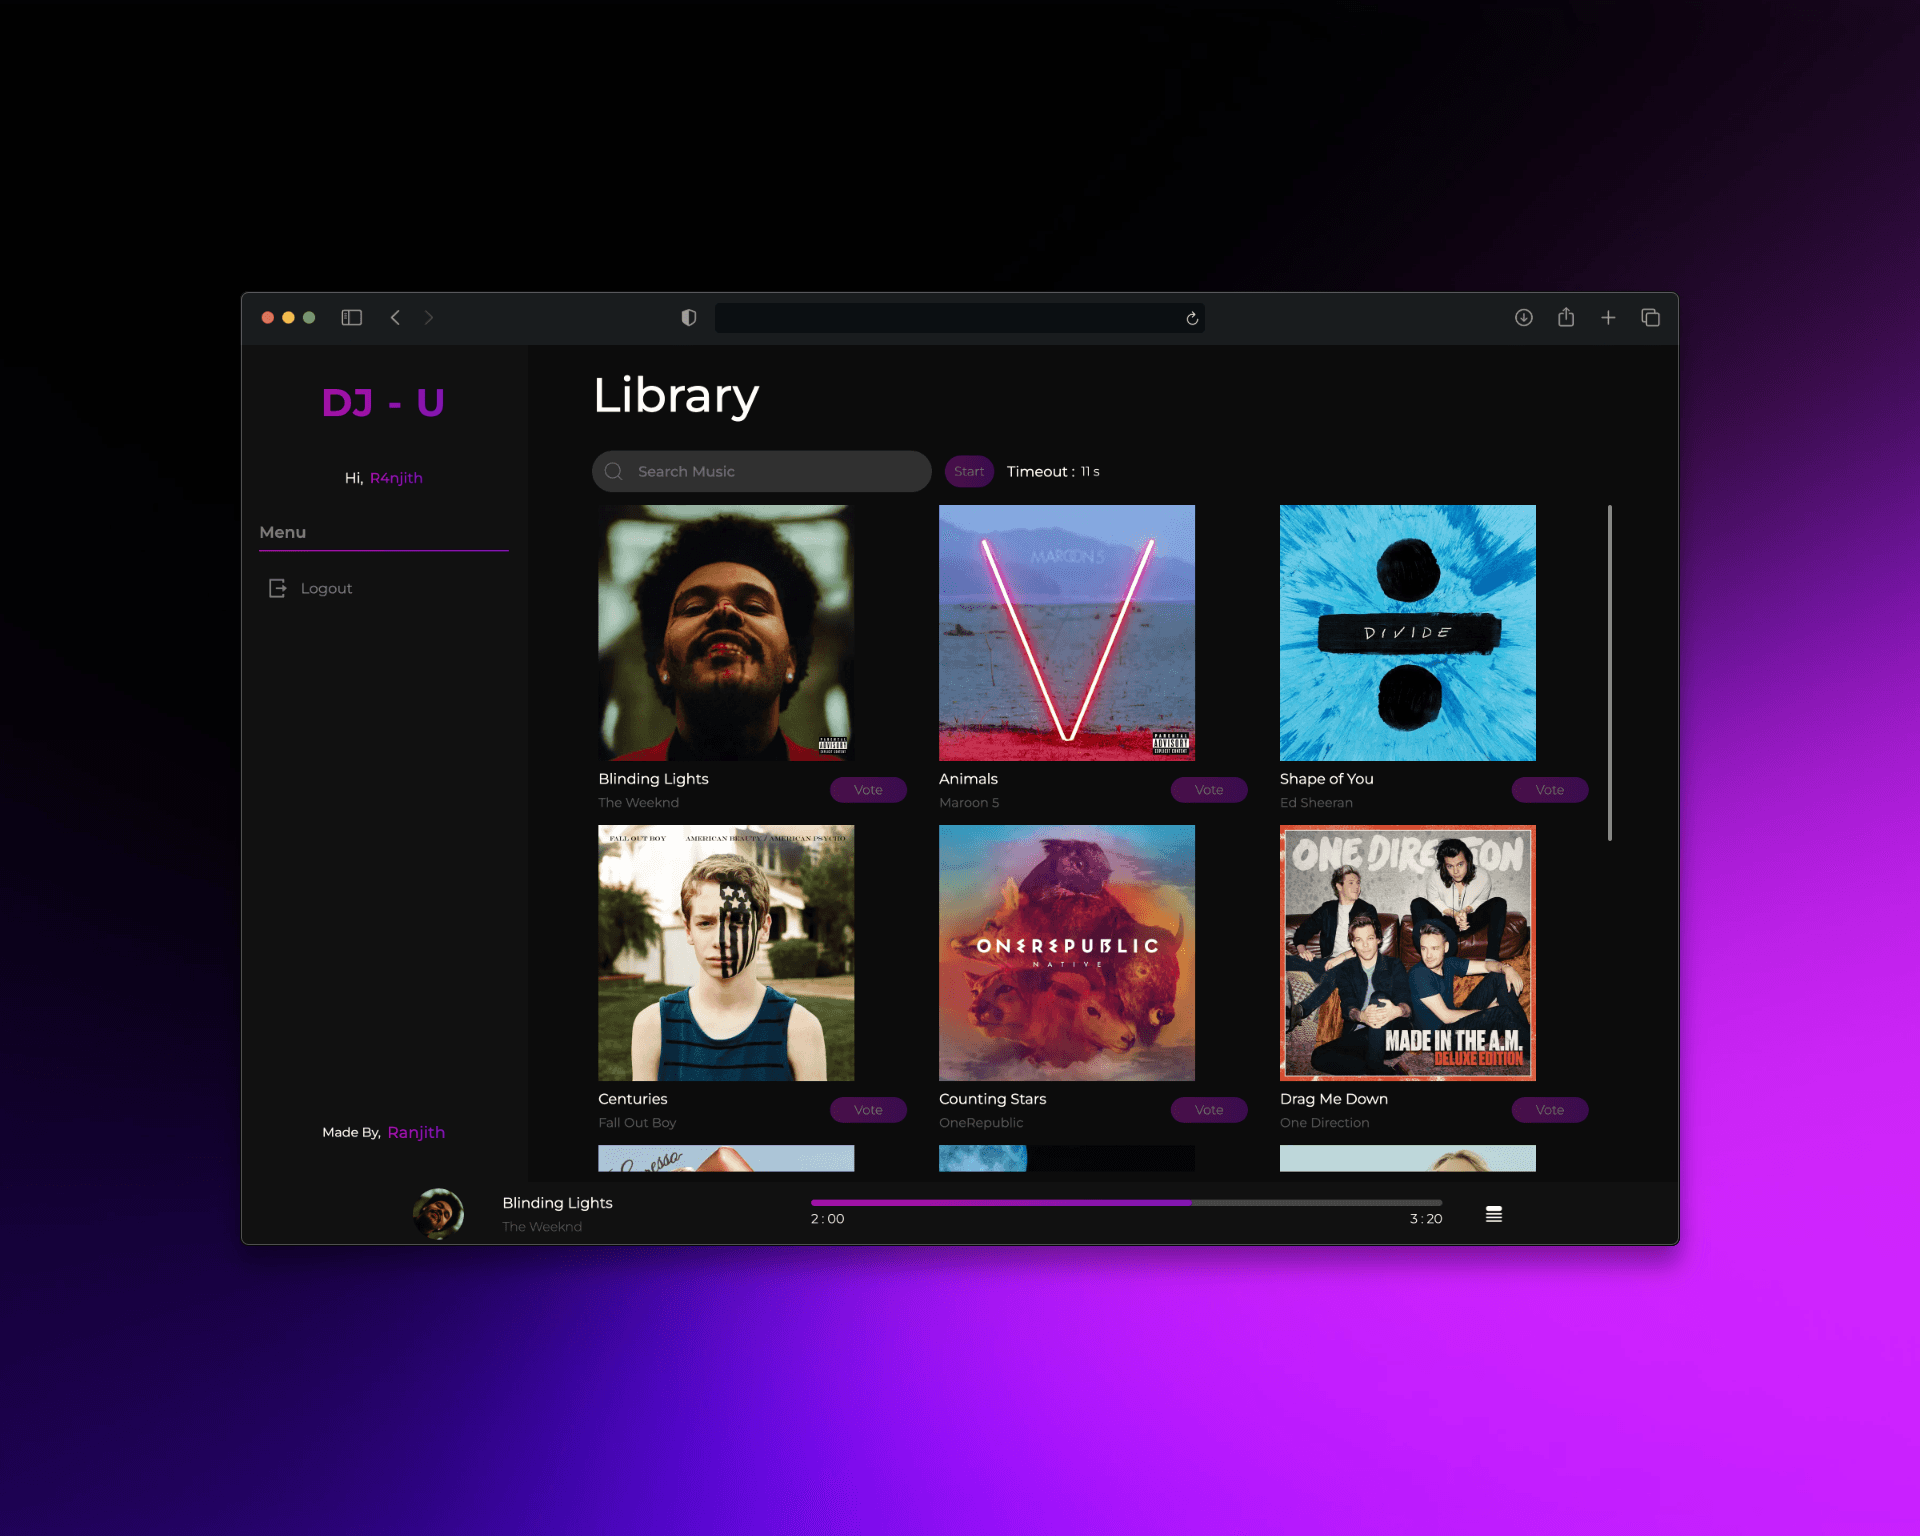
Task: Open a new tab with plus icon
Action: 1608,318
